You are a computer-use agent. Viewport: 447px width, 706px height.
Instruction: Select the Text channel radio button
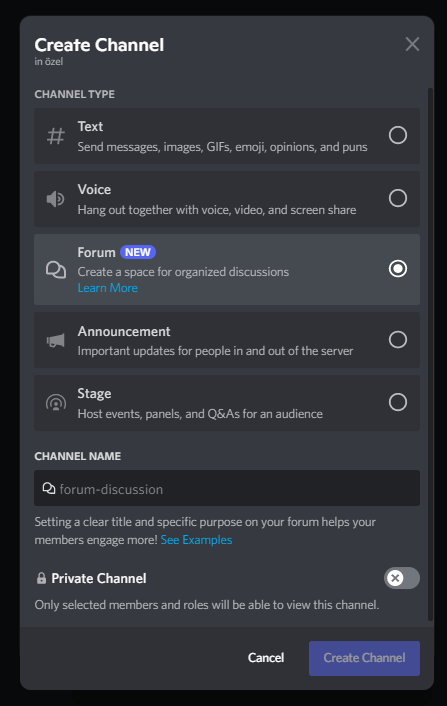398,135
